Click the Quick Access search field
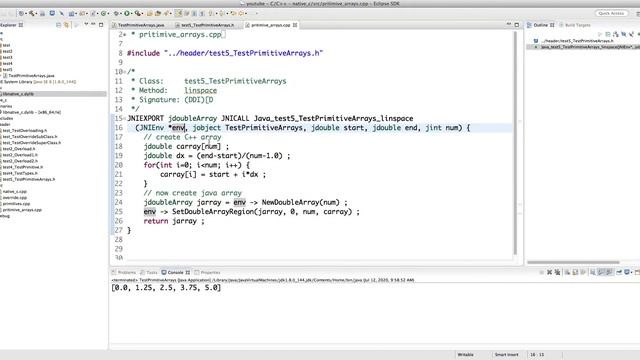Screen dimensions: 640x360 [611, 13]
